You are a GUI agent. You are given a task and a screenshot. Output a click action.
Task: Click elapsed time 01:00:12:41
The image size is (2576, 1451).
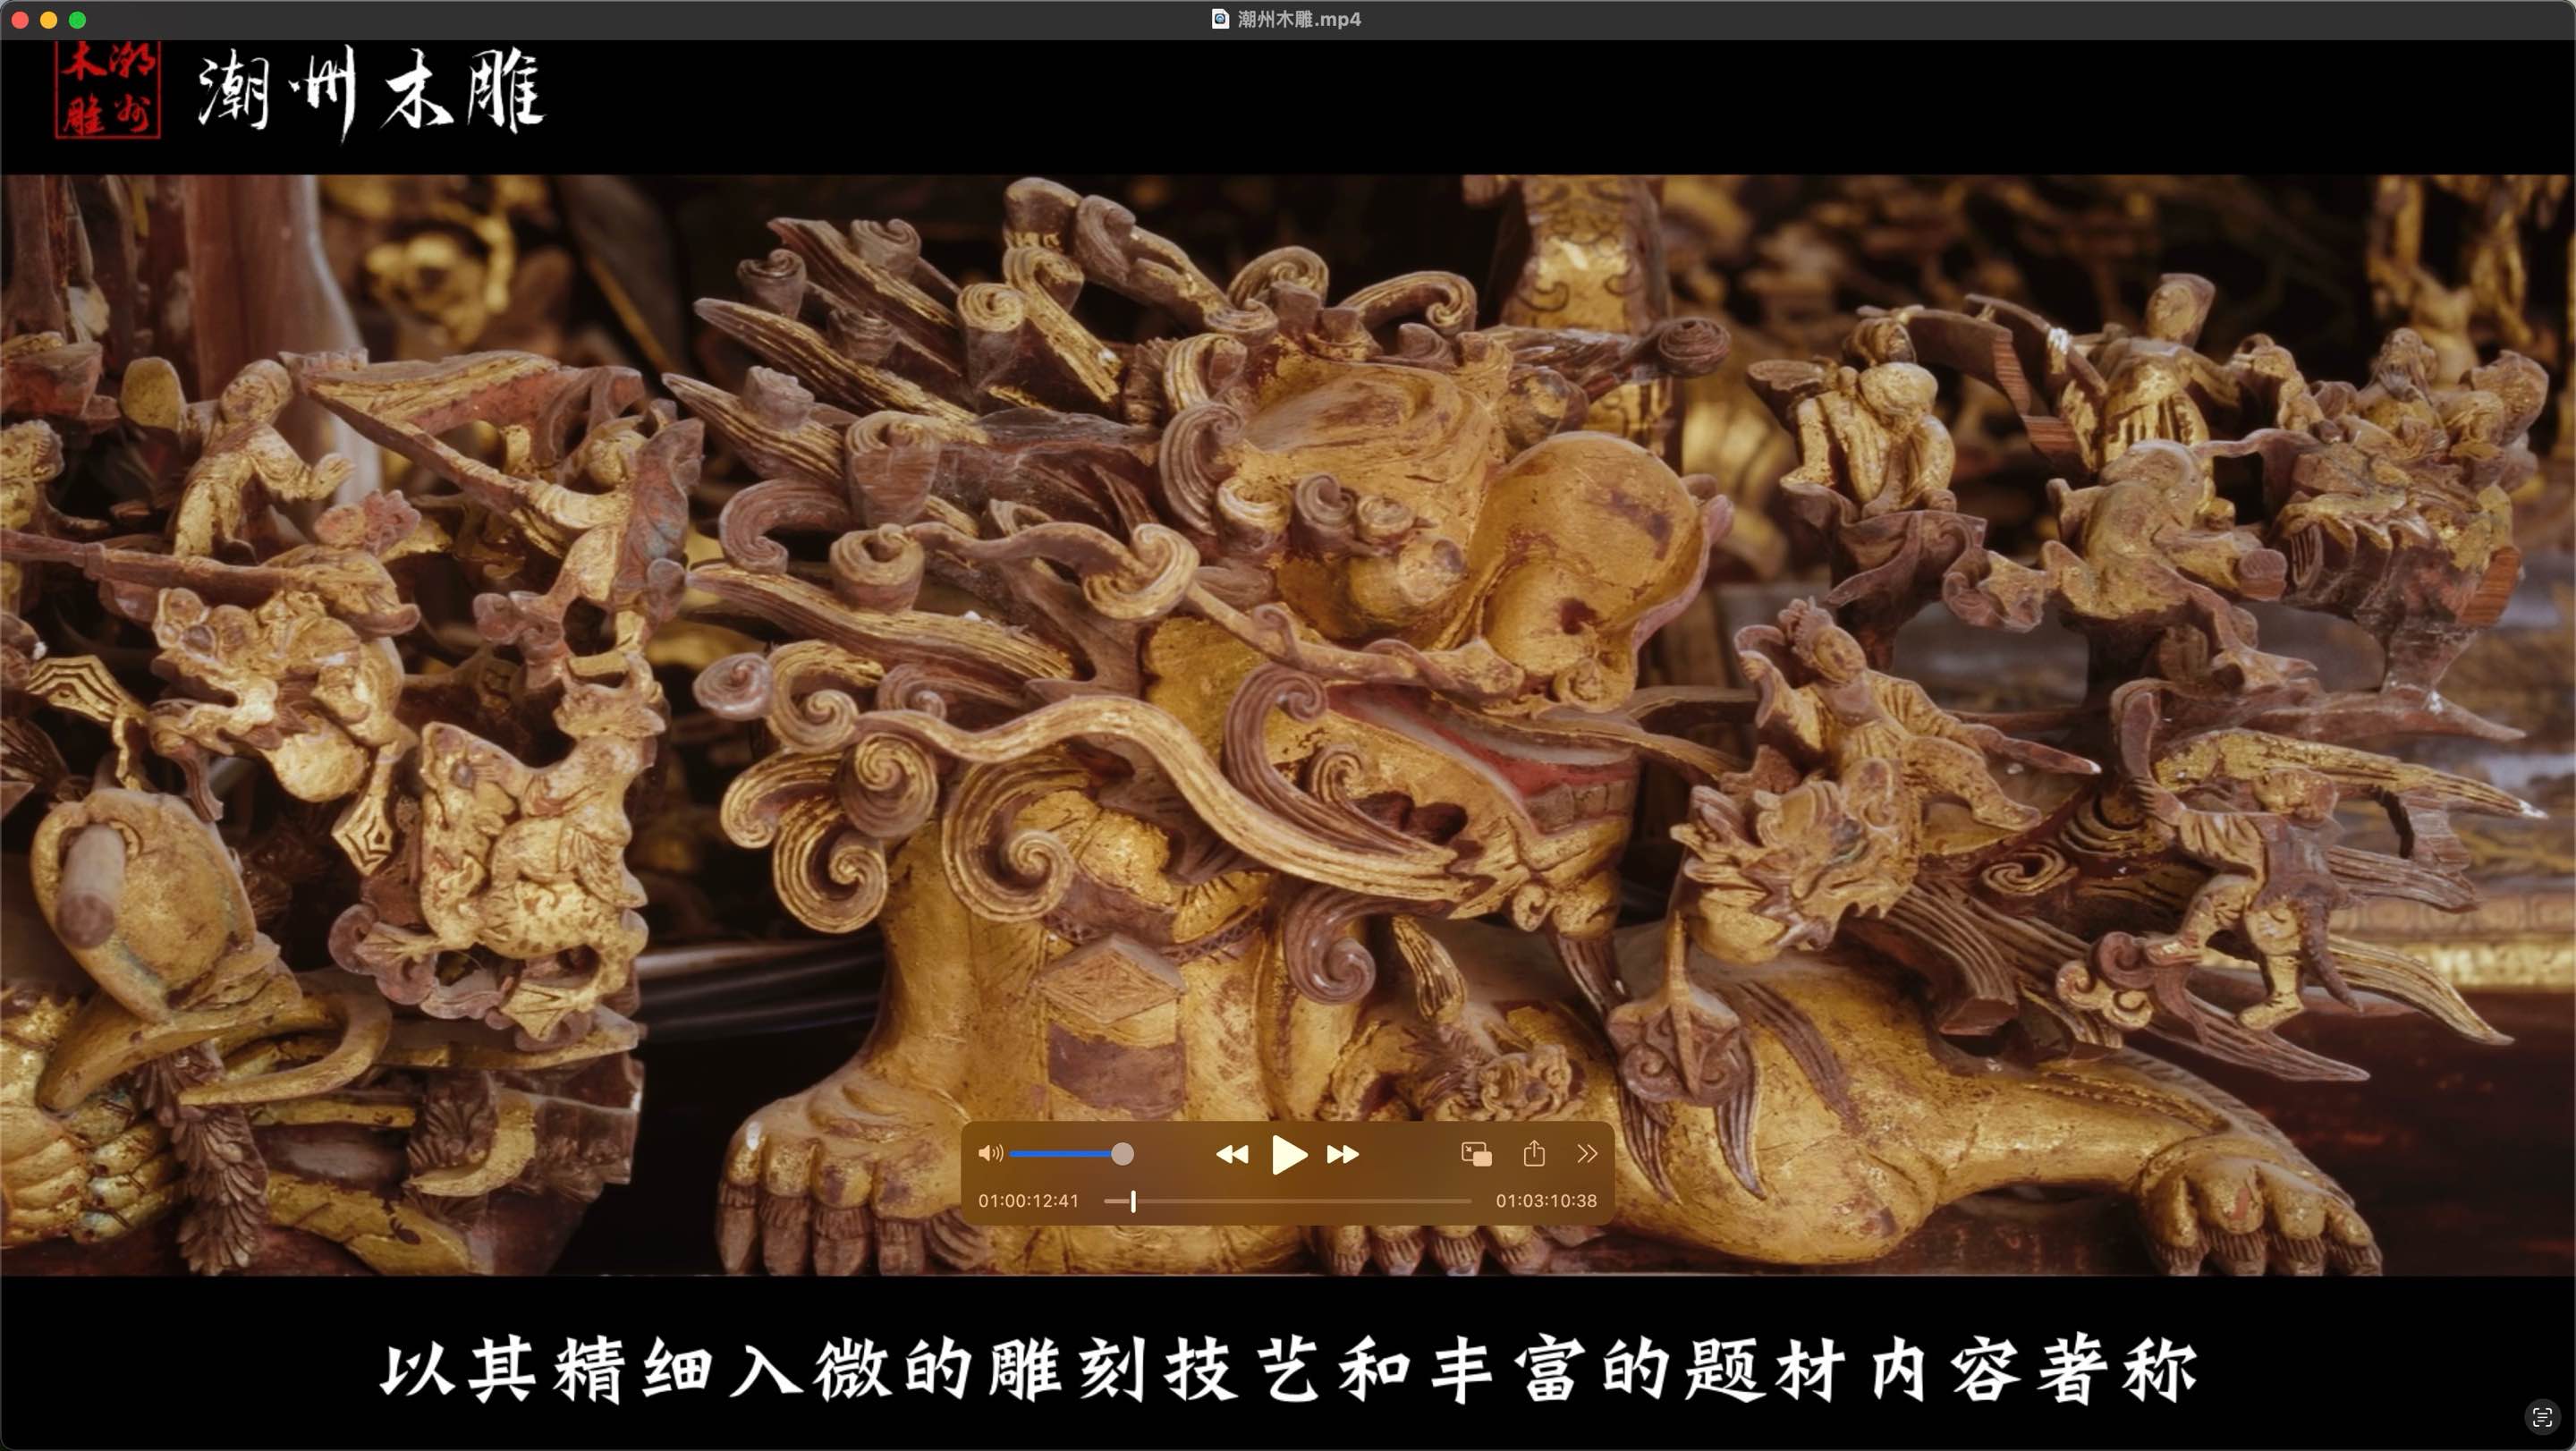(x=1028, y=1201)
